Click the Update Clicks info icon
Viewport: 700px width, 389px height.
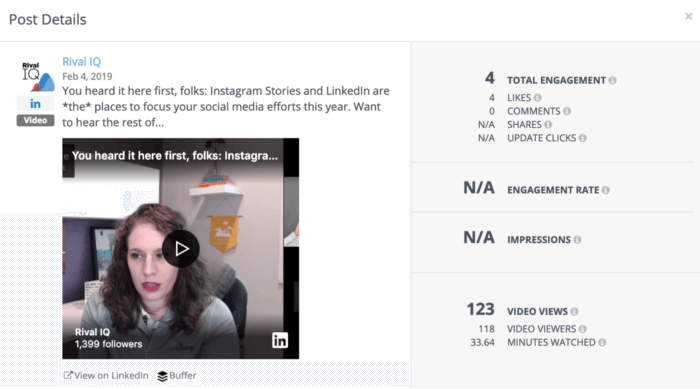(583, 138)
